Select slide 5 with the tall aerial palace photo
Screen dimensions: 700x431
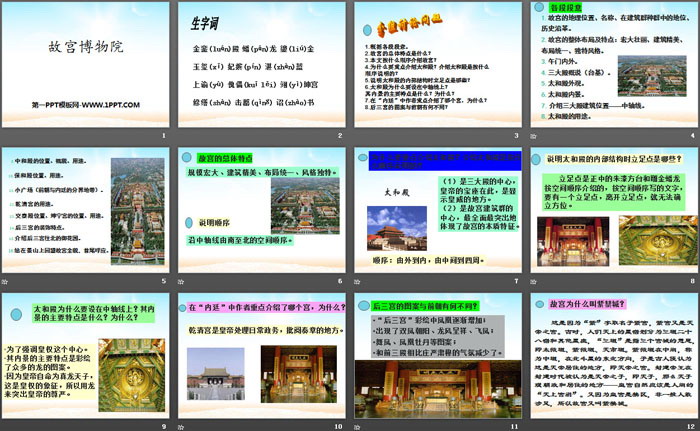click(86, 210)
